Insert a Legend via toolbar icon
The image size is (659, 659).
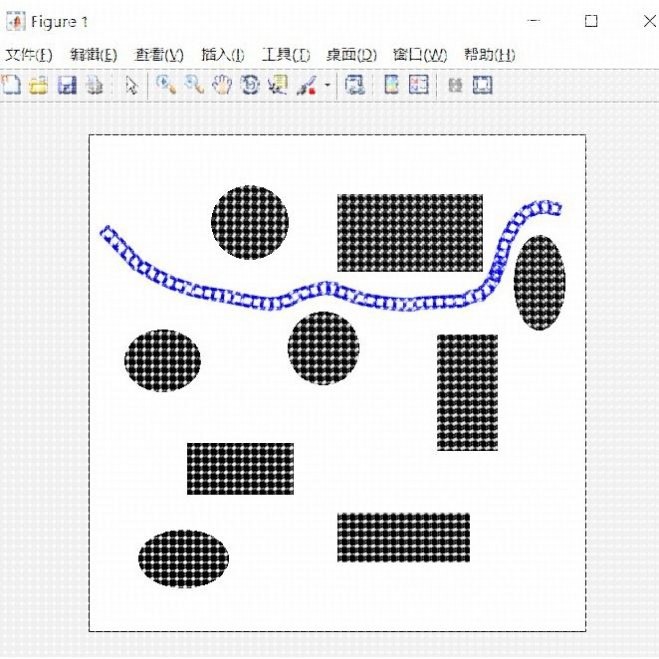tap(419, 85)
